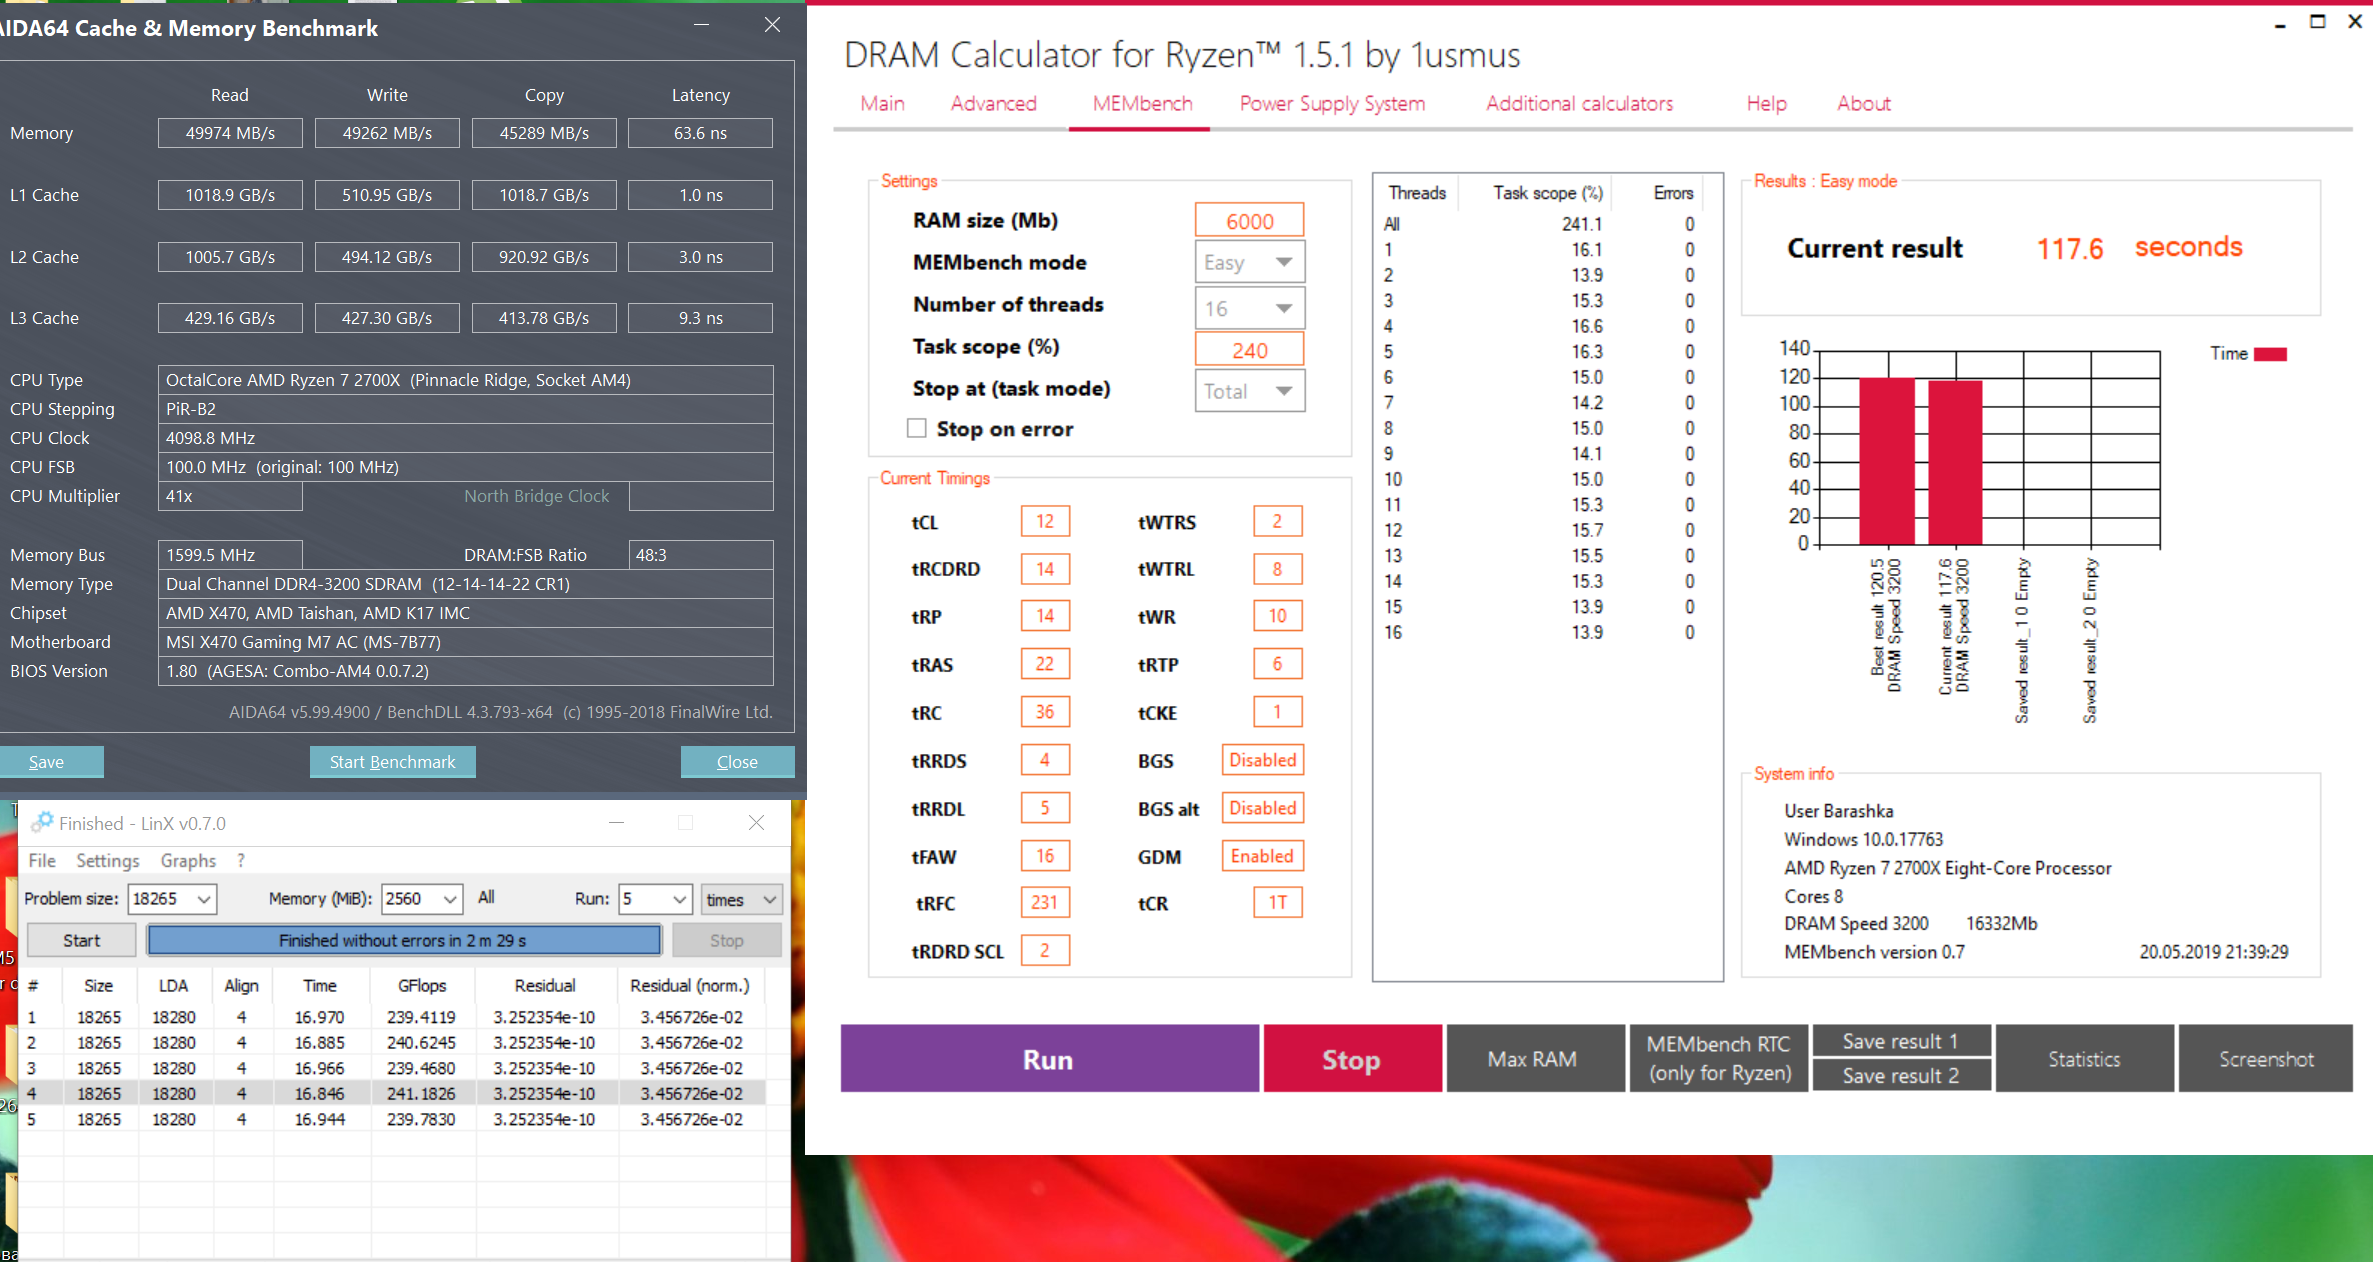Screen dimensions: 2373x1262
Task: Click Start Benchmark in AIDA64
Action: [392, 762]
